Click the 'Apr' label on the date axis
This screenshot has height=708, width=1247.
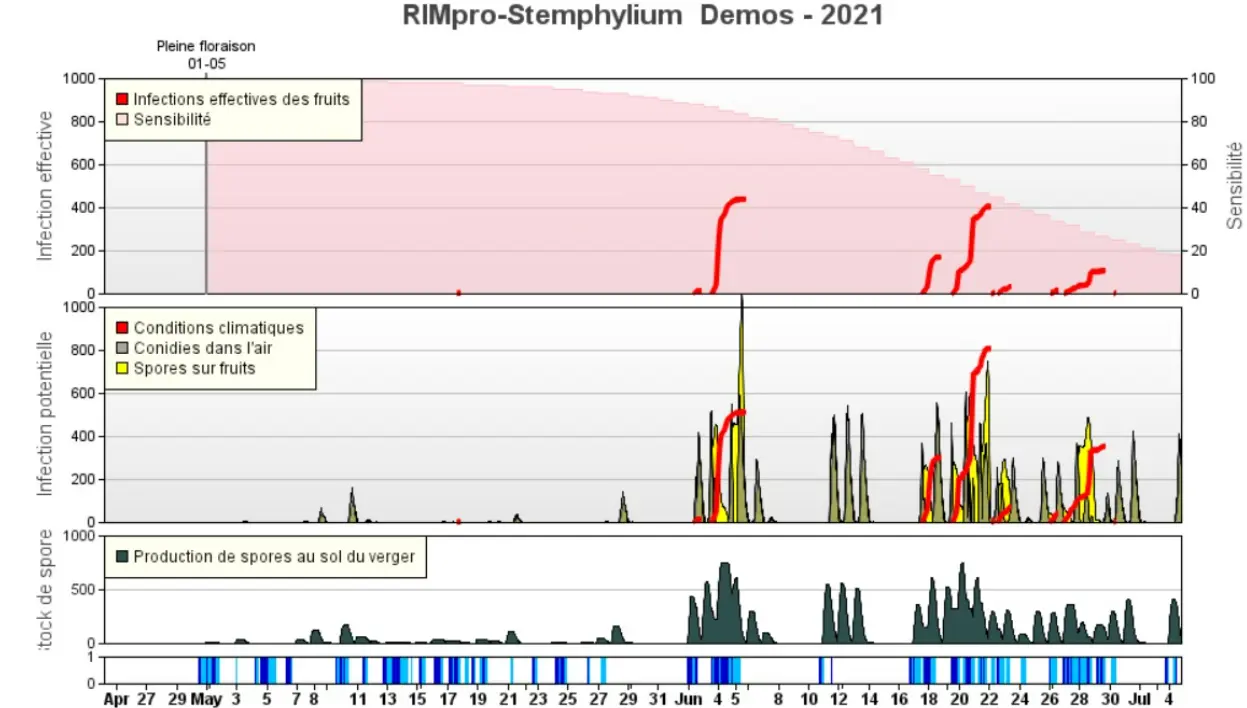(x=116, y=699)
